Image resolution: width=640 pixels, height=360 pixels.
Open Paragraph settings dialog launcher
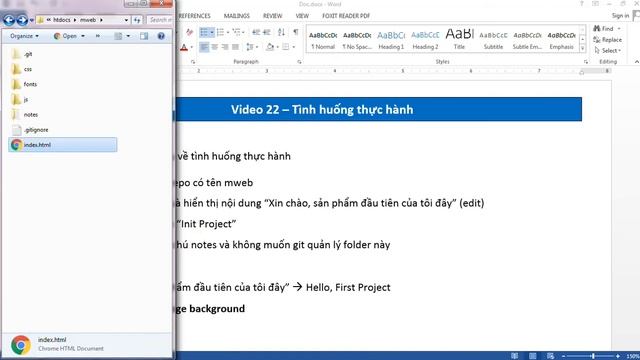(x=300, y=62)
